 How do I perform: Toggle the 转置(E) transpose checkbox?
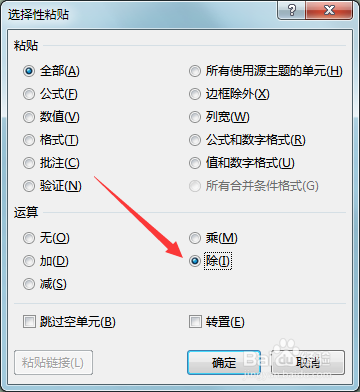coord(217,322)
